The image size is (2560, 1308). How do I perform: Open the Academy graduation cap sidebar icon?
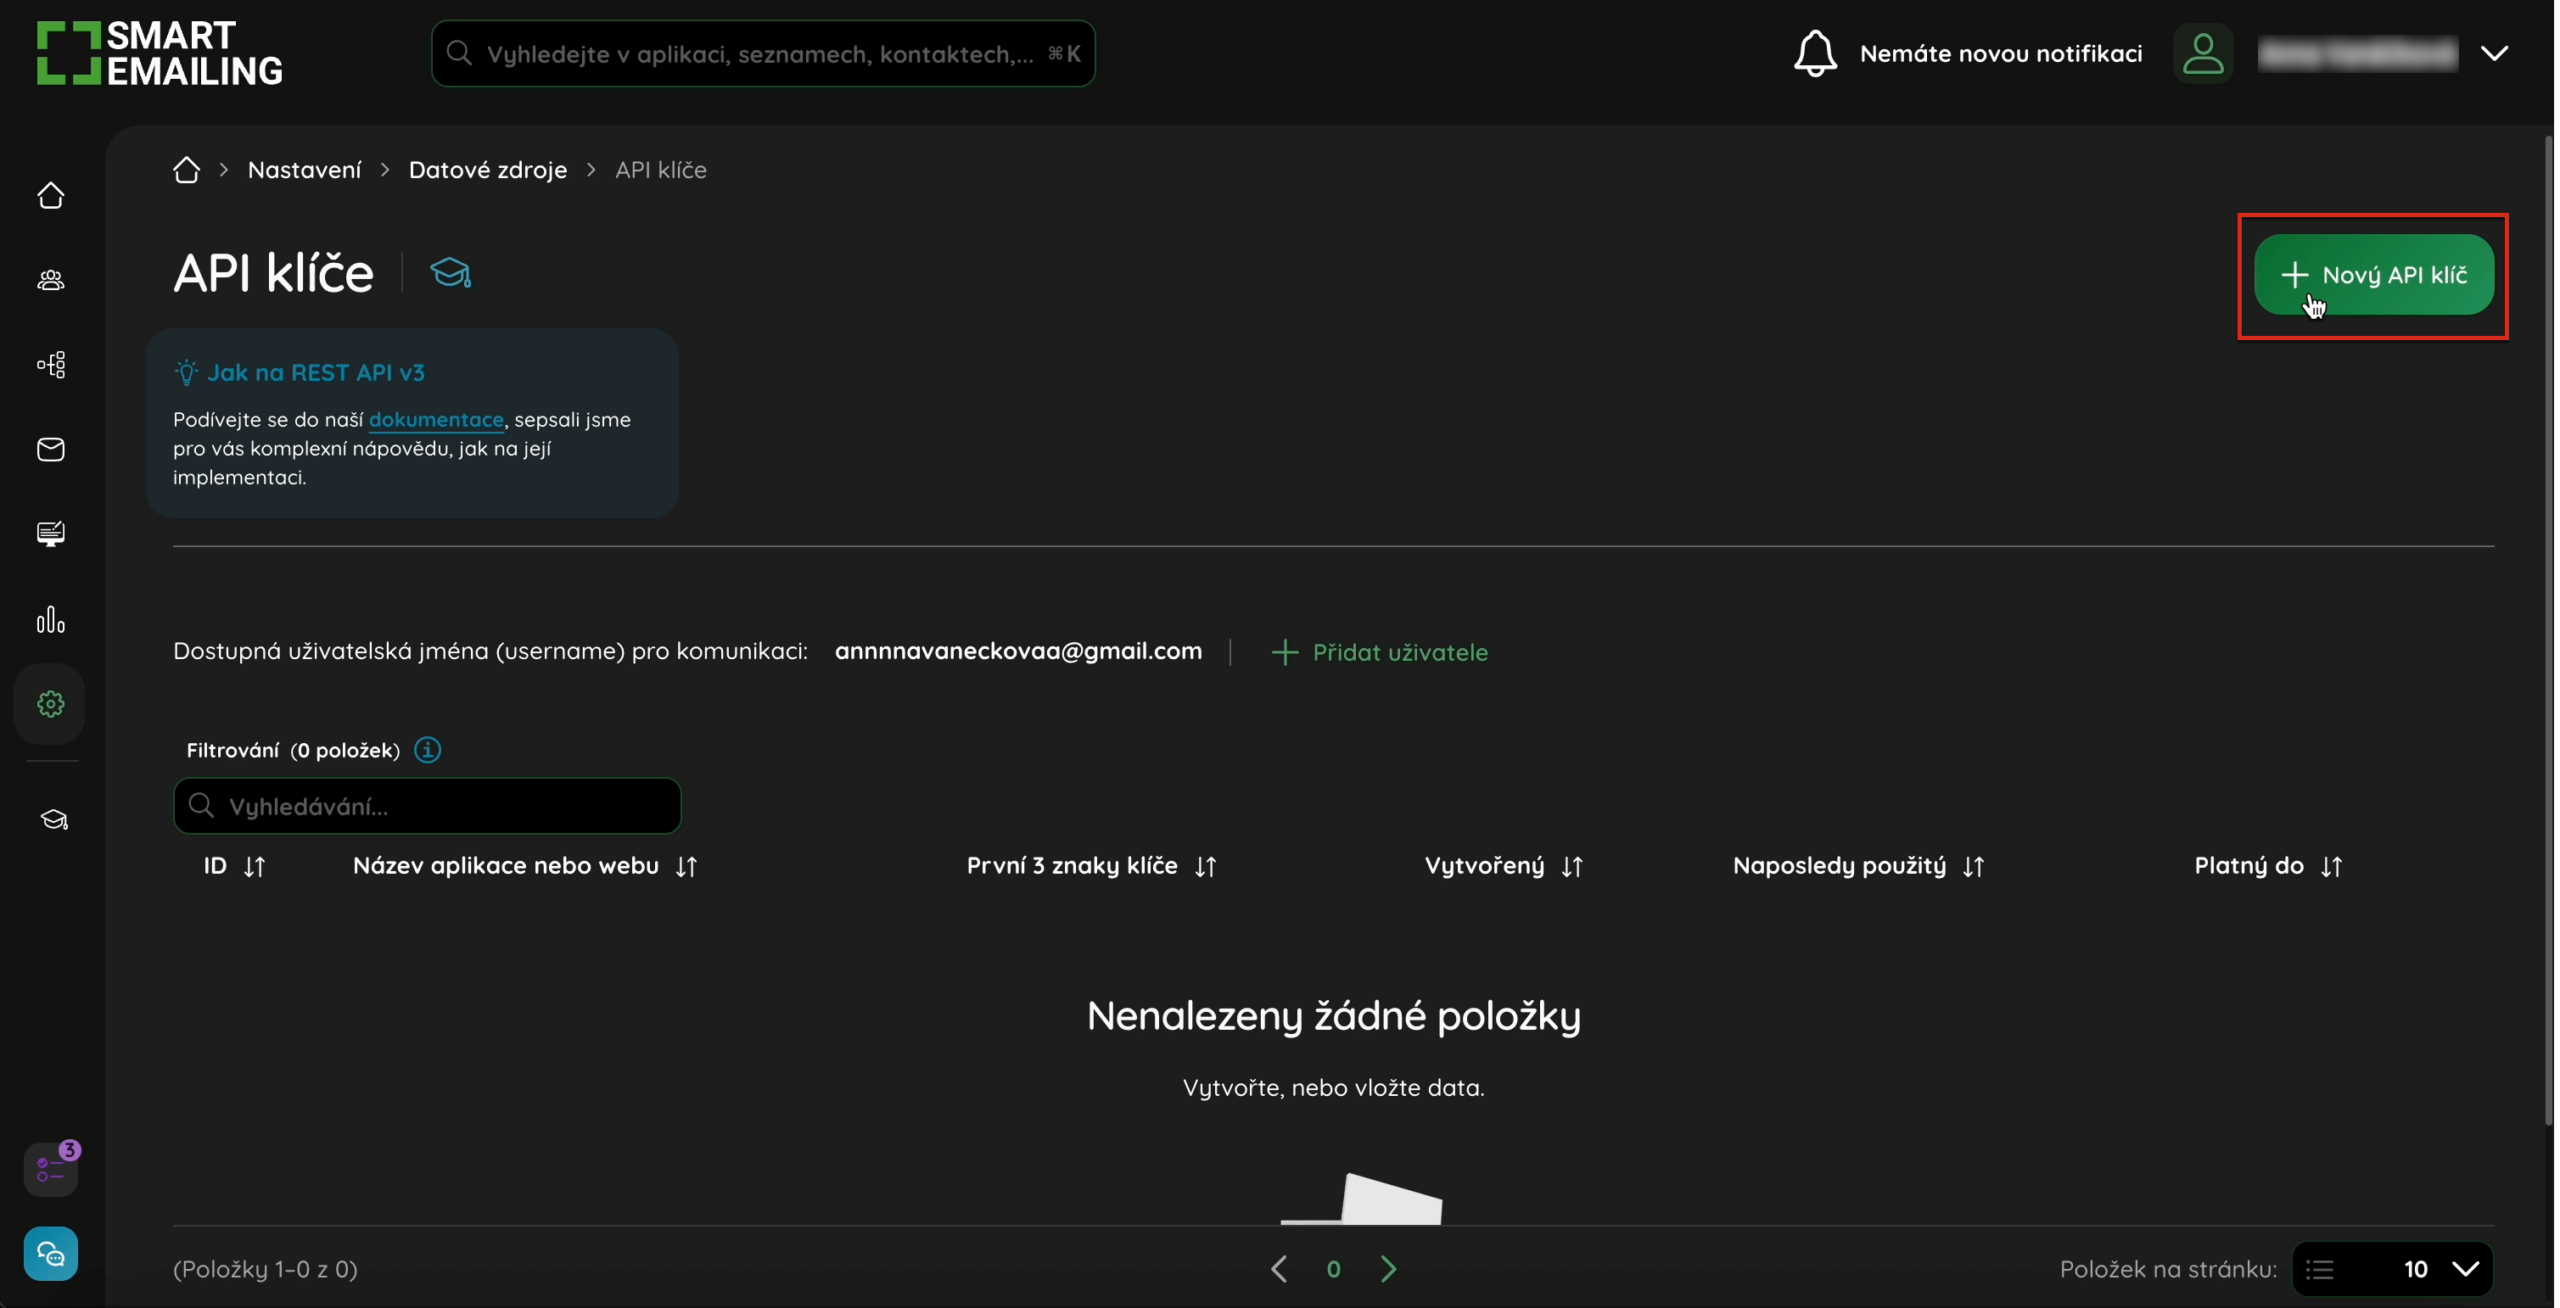coord(54,820)
